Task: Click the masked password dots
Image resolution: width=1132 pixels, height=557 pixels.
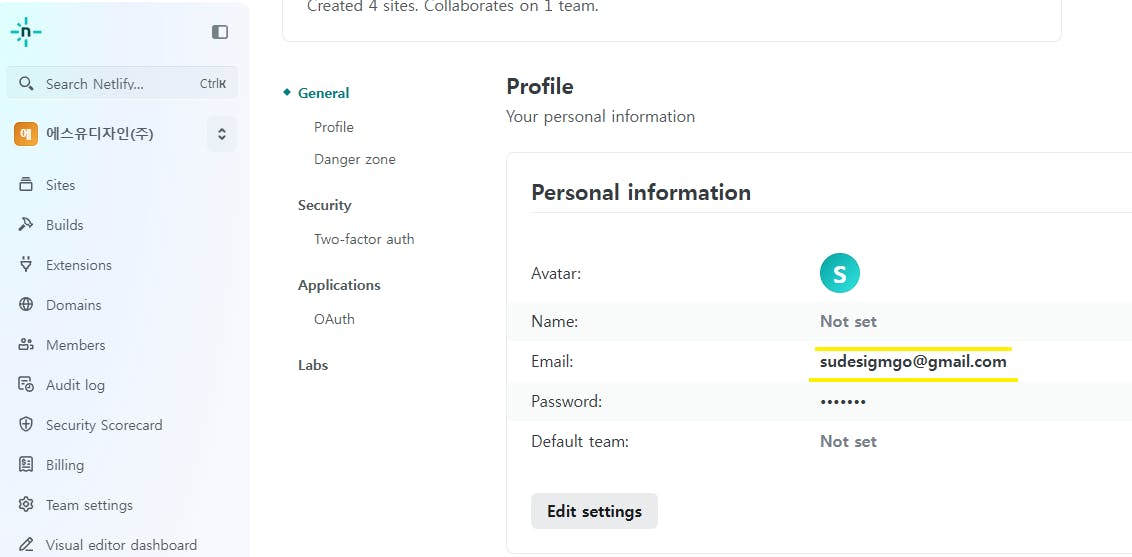Action: pyautogui.click(x=843, y=402)
